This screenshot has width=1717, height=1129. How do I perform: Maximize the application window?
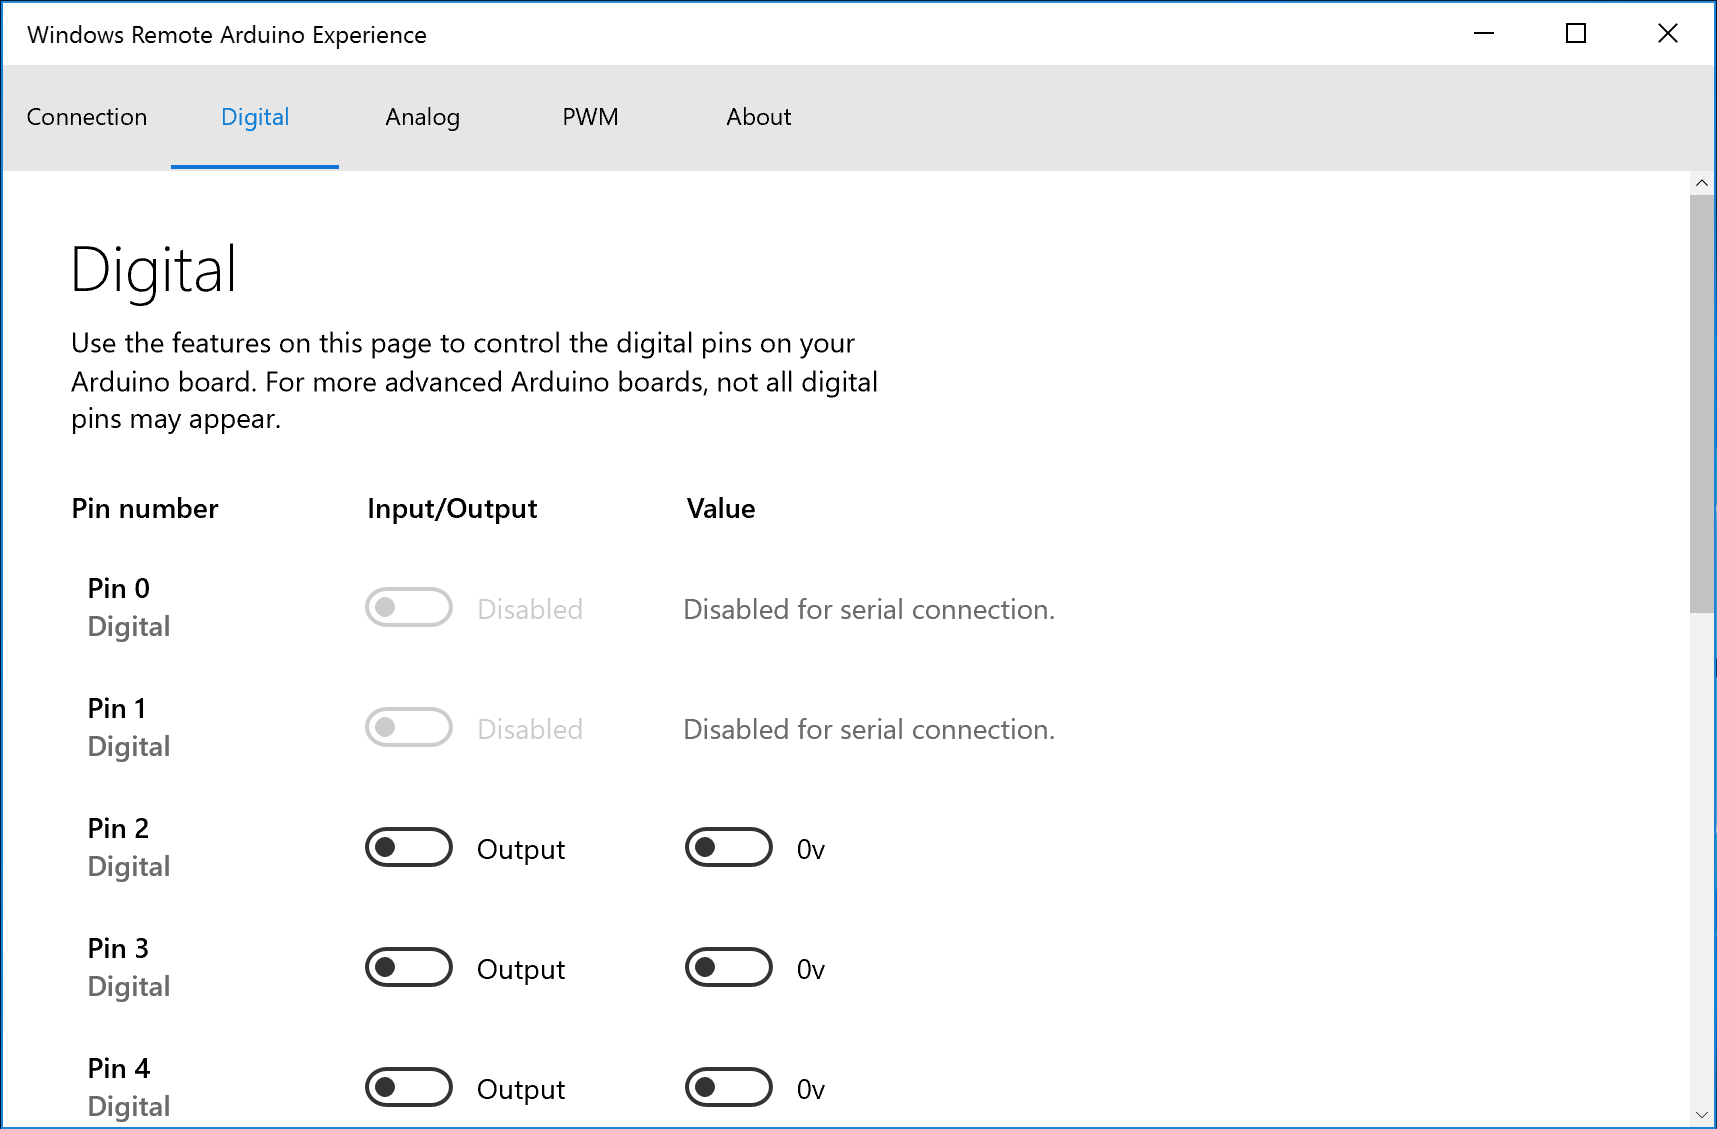point(1576,34)
